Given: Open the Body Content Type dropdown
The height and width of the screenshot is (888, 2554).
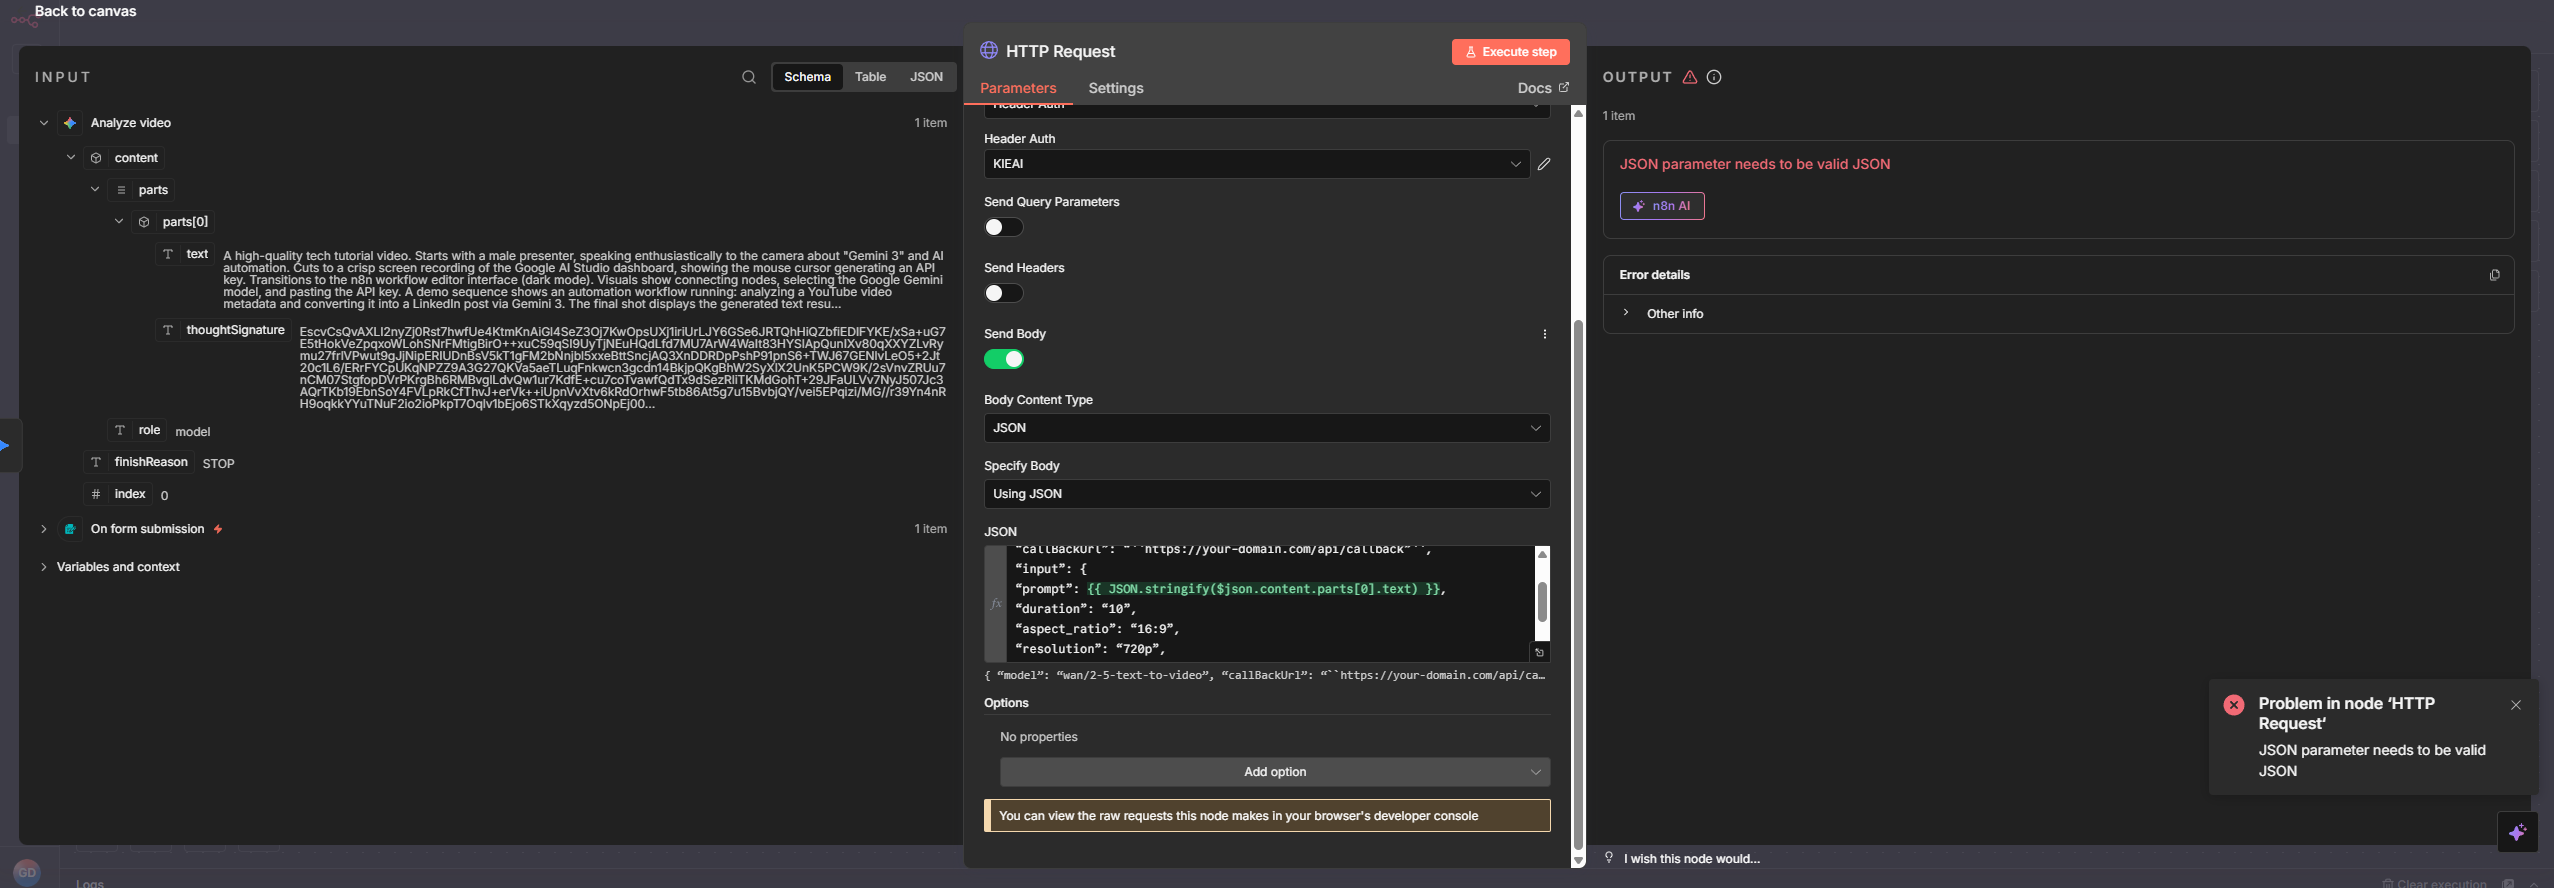Looking at the screenshot, I should tap(1266, 428).
